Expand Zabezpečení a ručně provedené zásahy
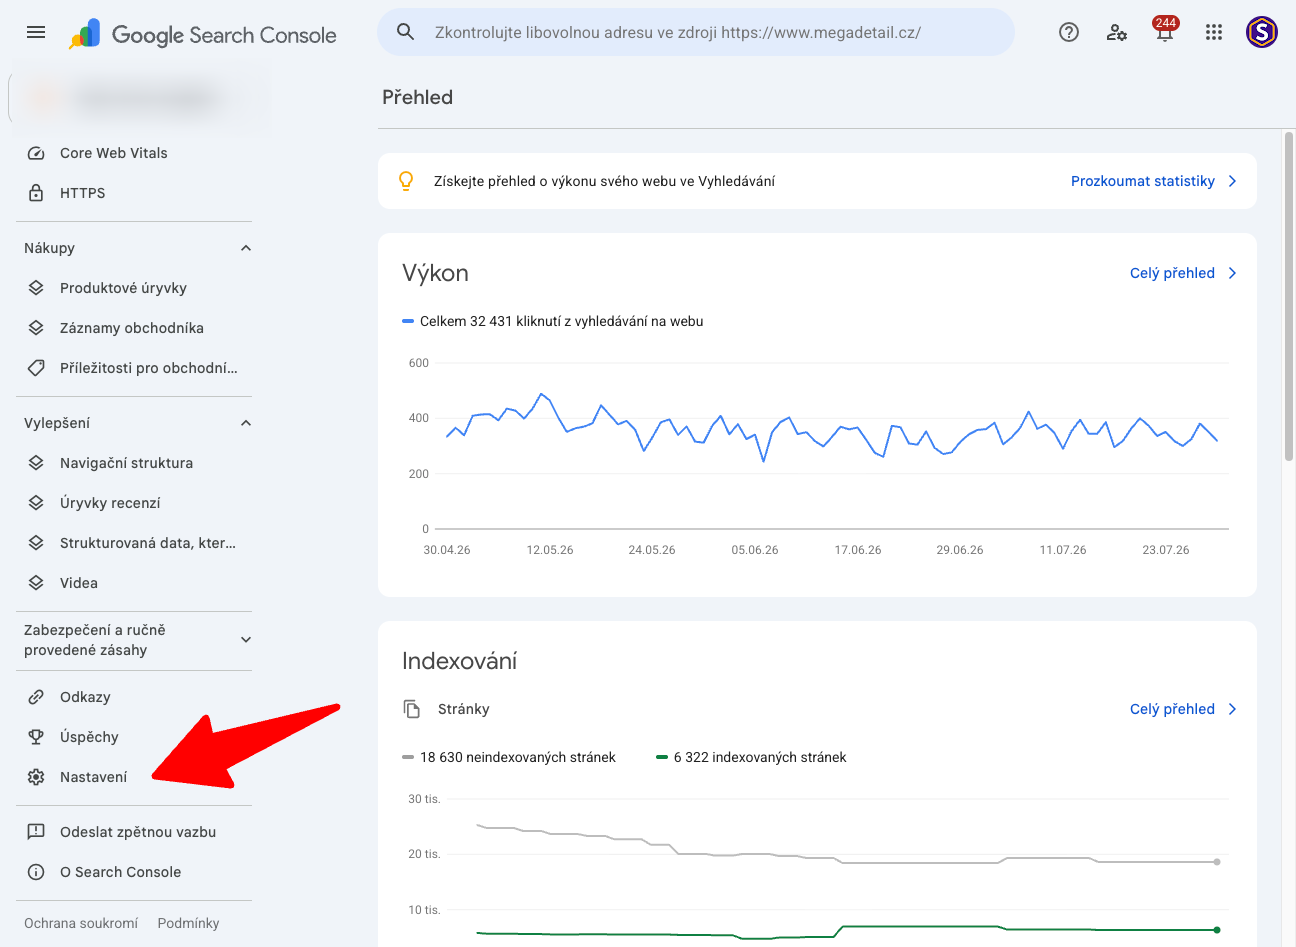The height and width of the screenshot is (947, 1296). pos(246,640)
